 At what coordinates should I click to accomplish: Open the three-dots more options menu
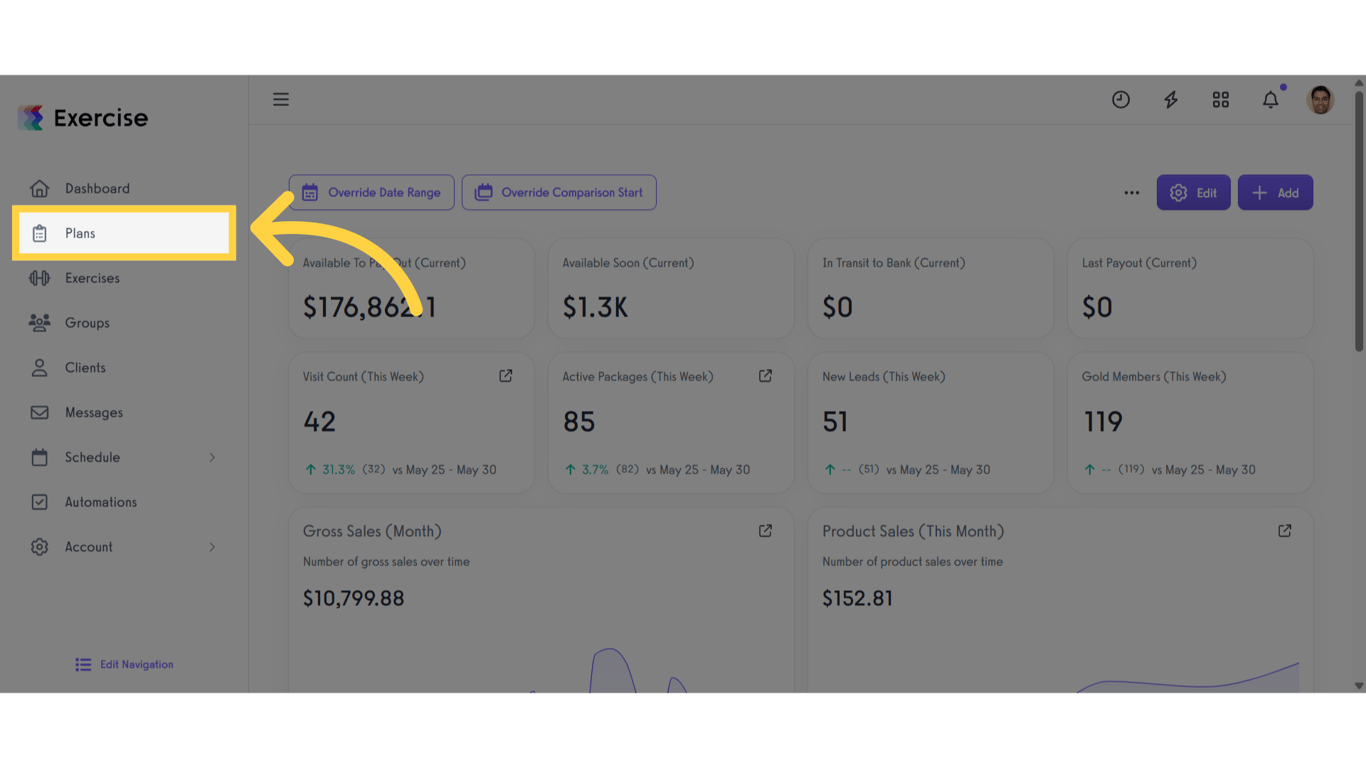1131,193
